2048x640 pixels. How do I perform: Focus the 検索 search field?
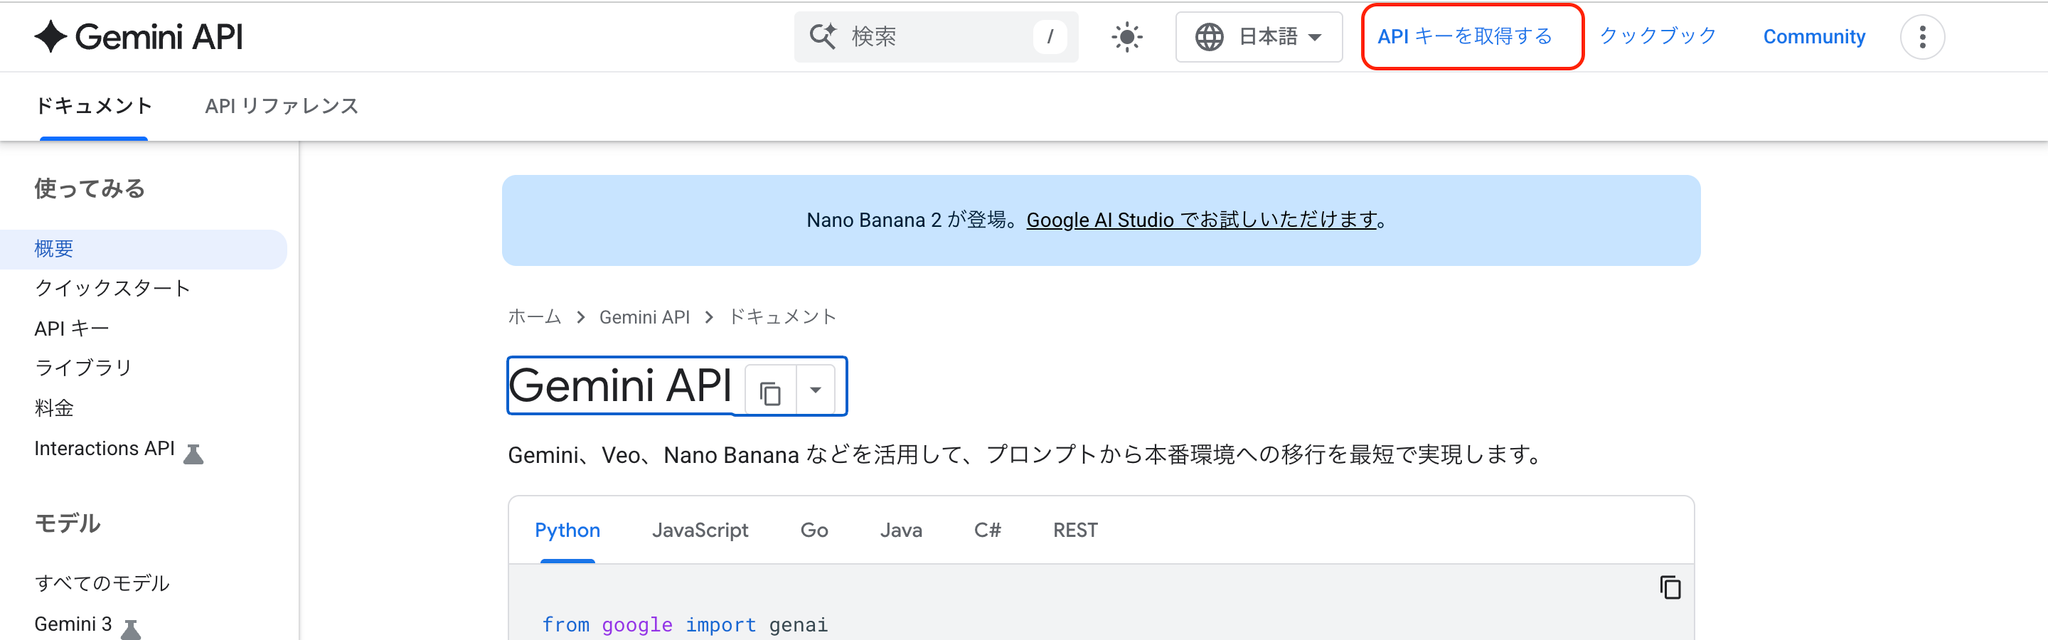tap(935, 37)
